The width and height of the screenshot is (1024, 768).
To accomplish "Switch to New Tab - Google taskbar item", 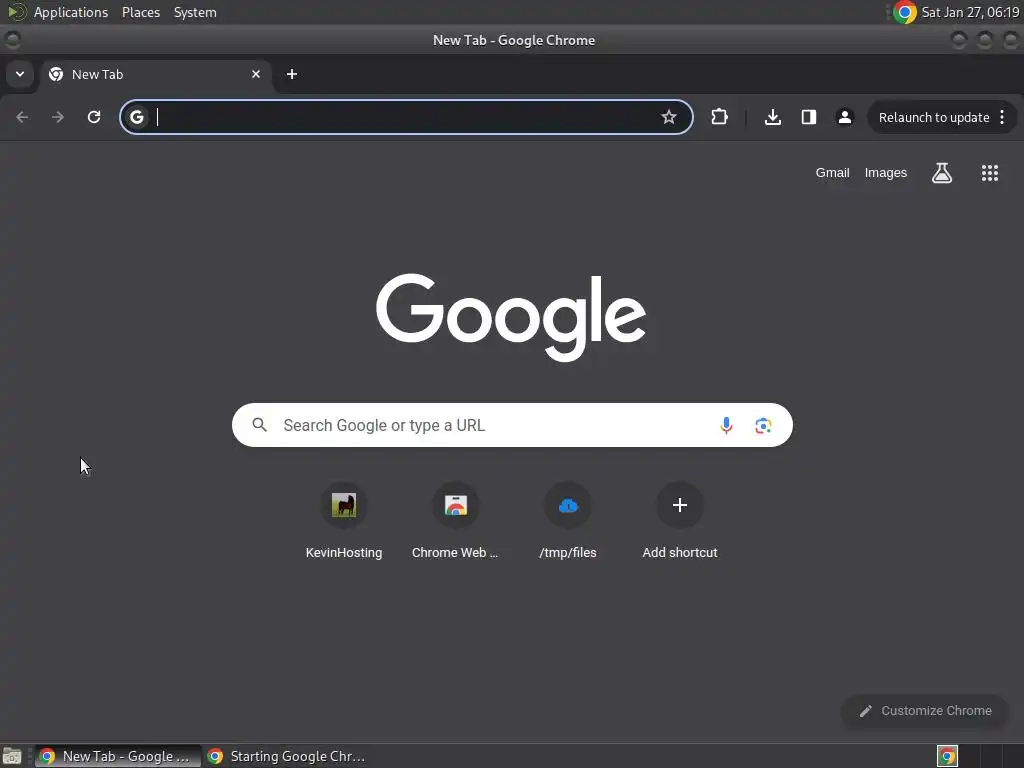I will (118, 756).
